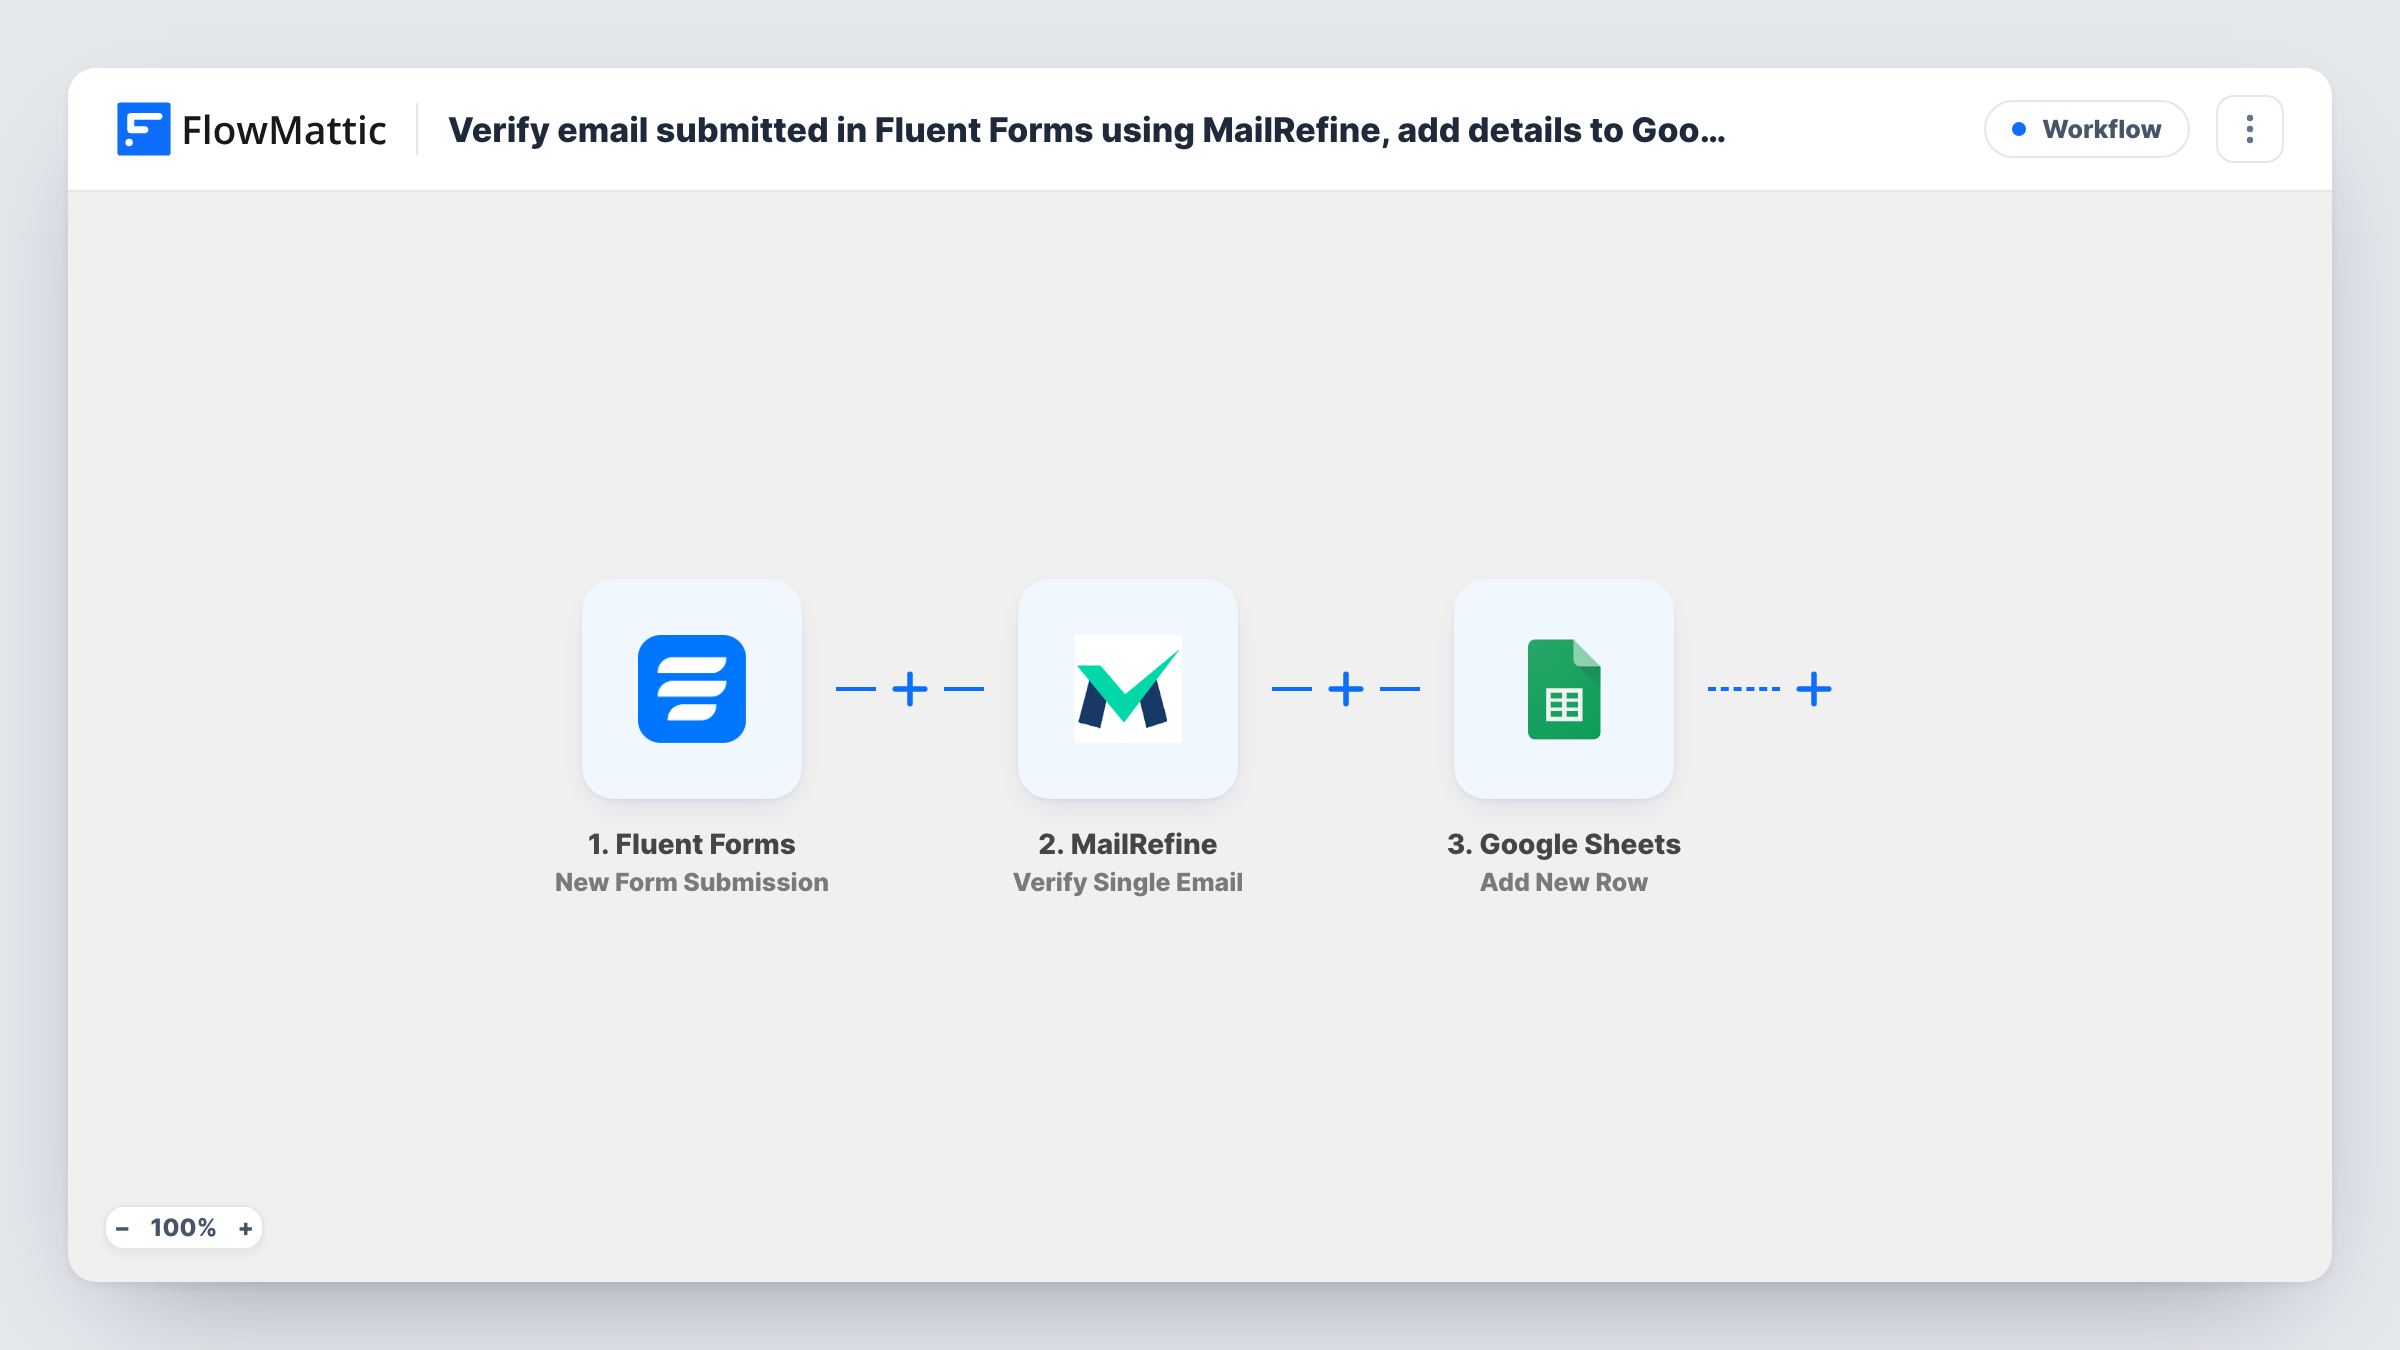Screen dimensions: 2400x1350
Task: Open the Fluent Forms trigger step icon
Action: [691, 689]
